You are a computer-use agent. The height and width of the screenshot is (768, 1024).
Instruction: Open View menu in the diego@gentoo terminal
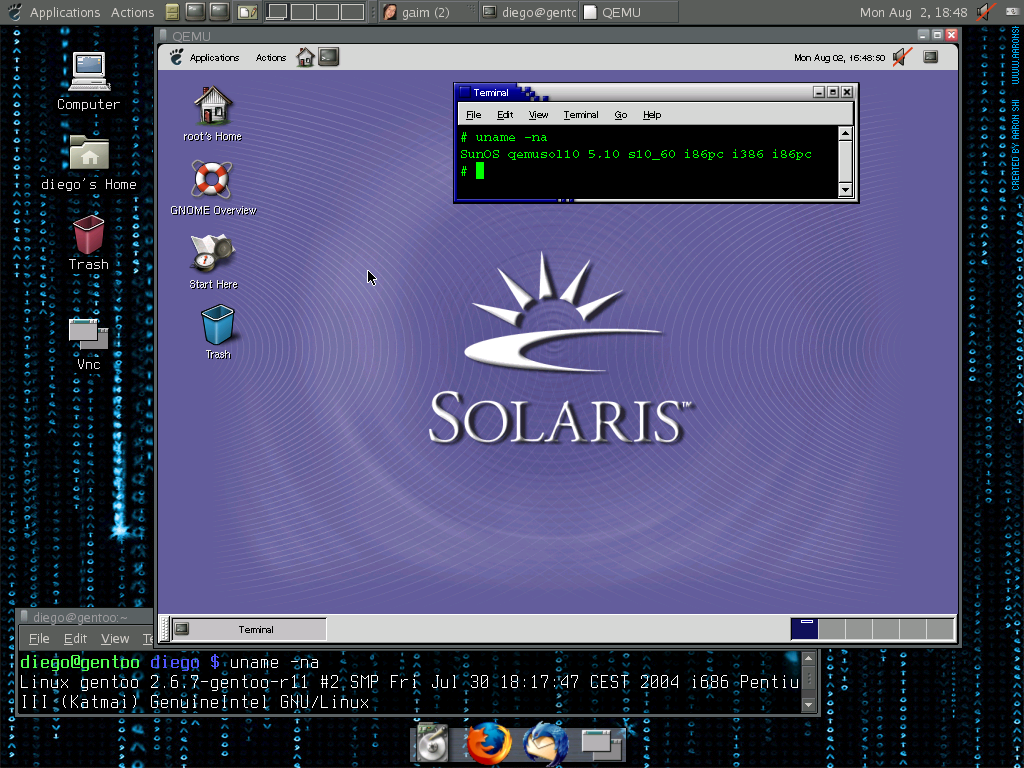[x=115, y=638]
